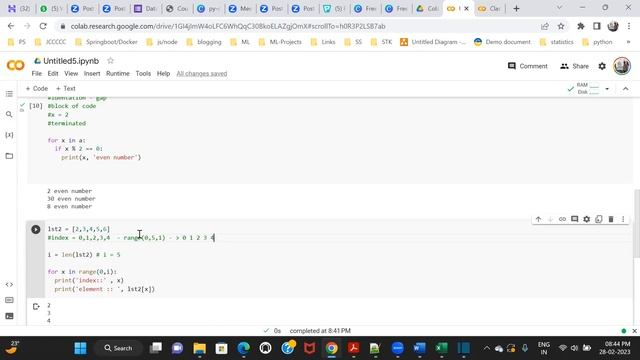
Task: Open the statistics bookmark folder
Action: click(556, 42)
